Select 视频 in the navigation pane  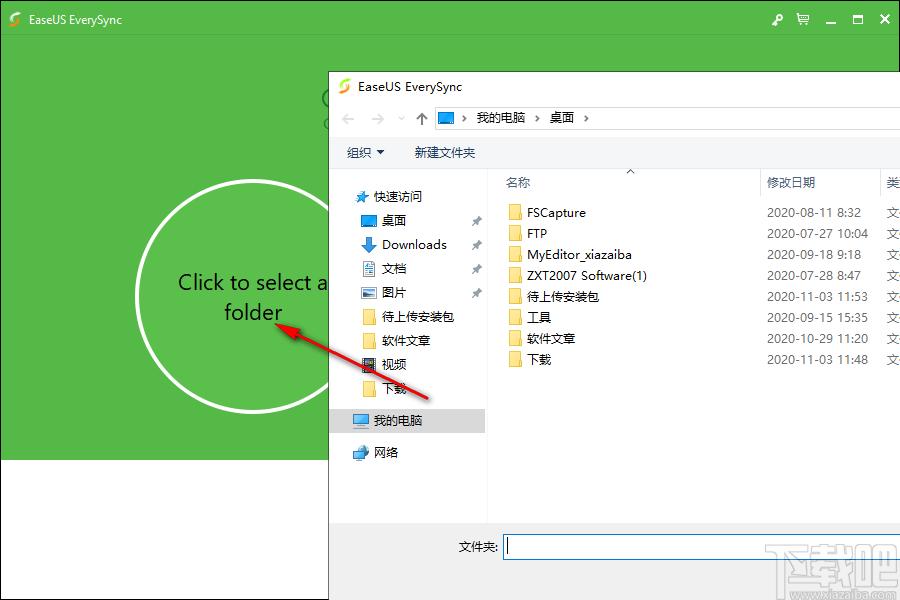click(x=394, y=365)
